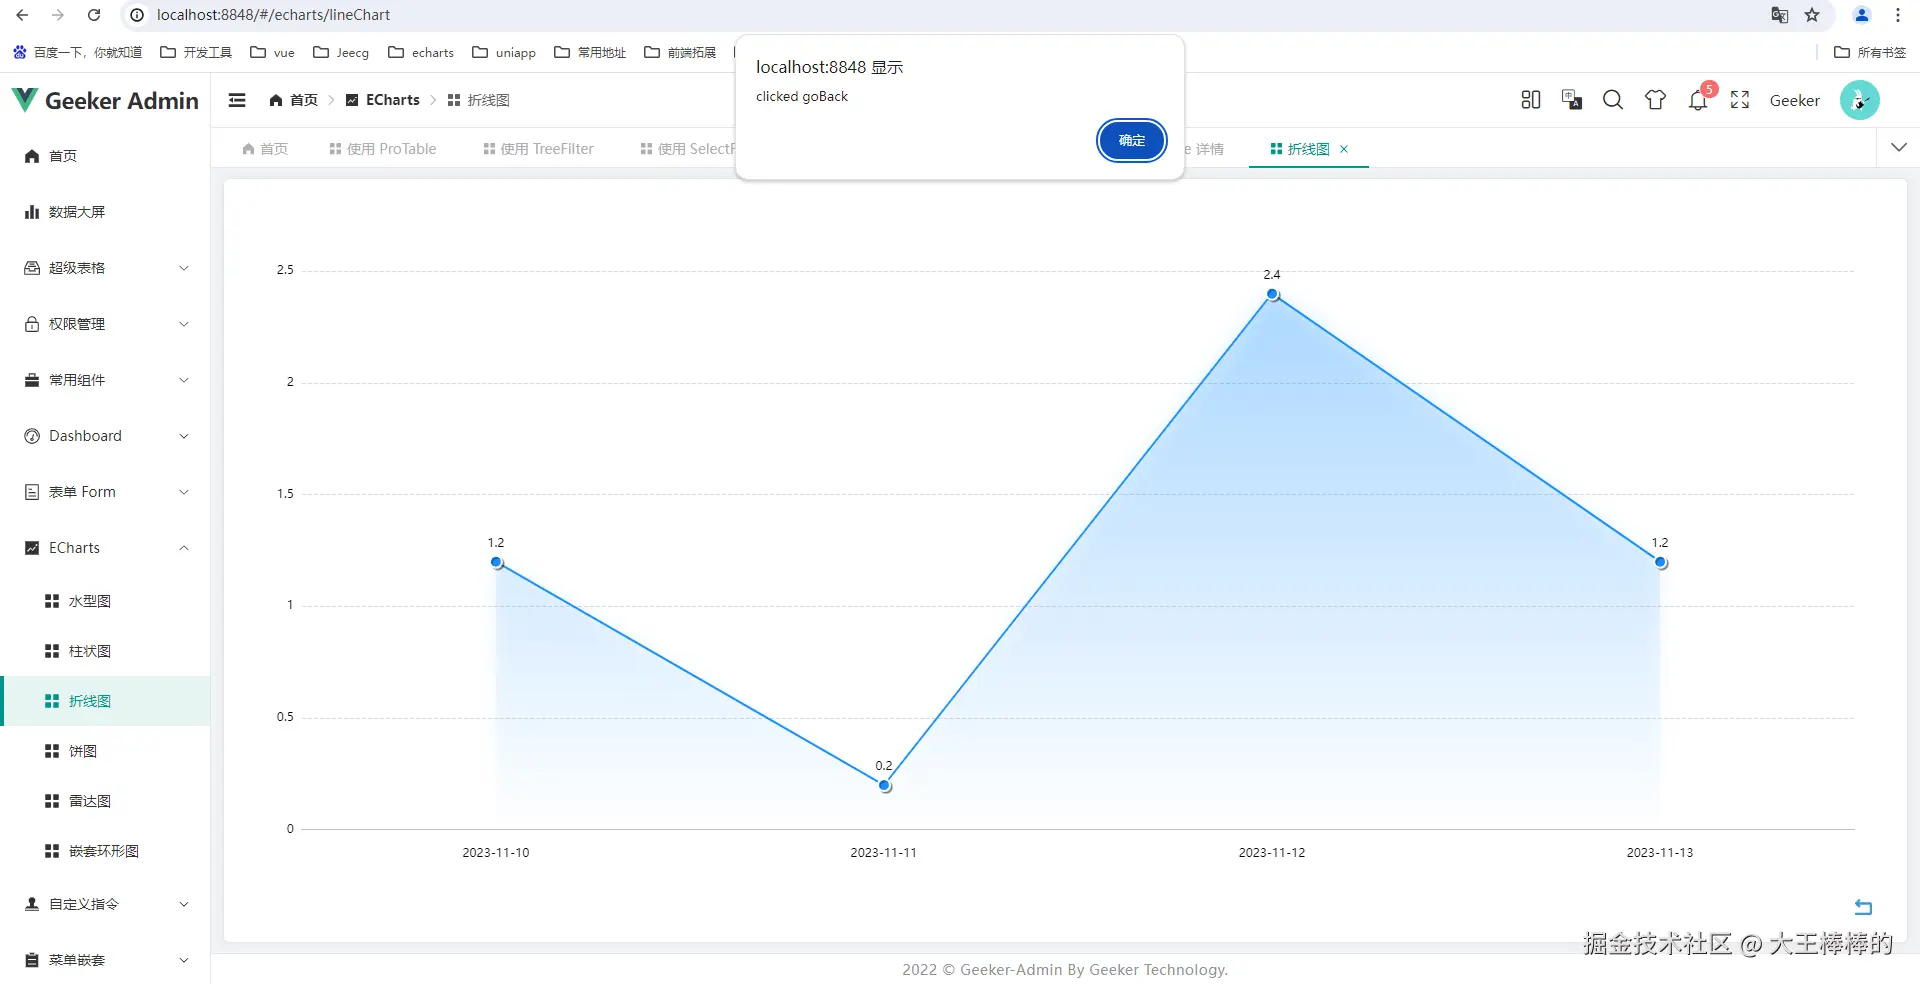This screenshot has height=984, width=1920.
Task: Open the 百度一下，你就知道 bookmark
Action: (x=77, y=52)
